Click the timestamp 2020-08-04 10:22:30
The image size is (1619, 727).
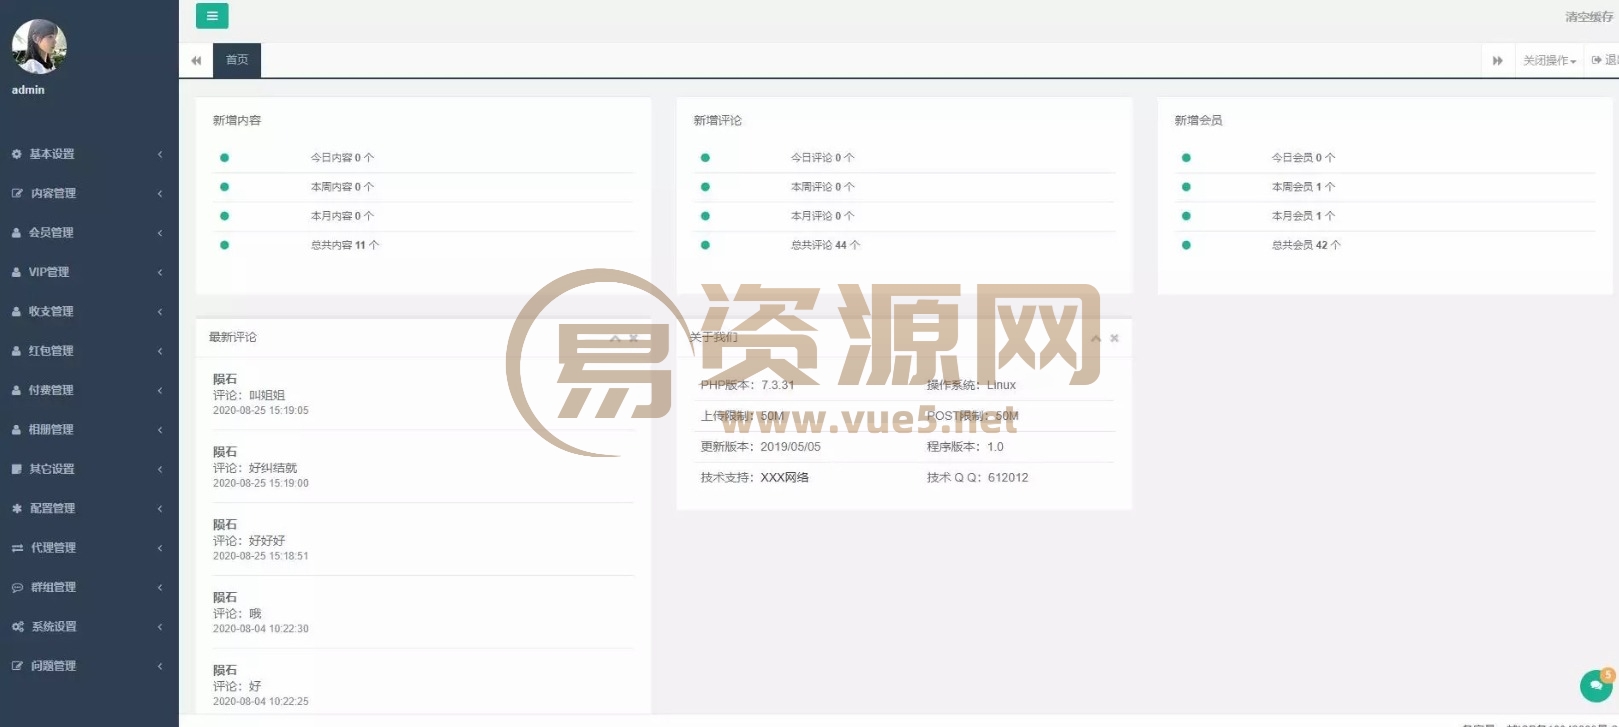click(x=261, y=629)
